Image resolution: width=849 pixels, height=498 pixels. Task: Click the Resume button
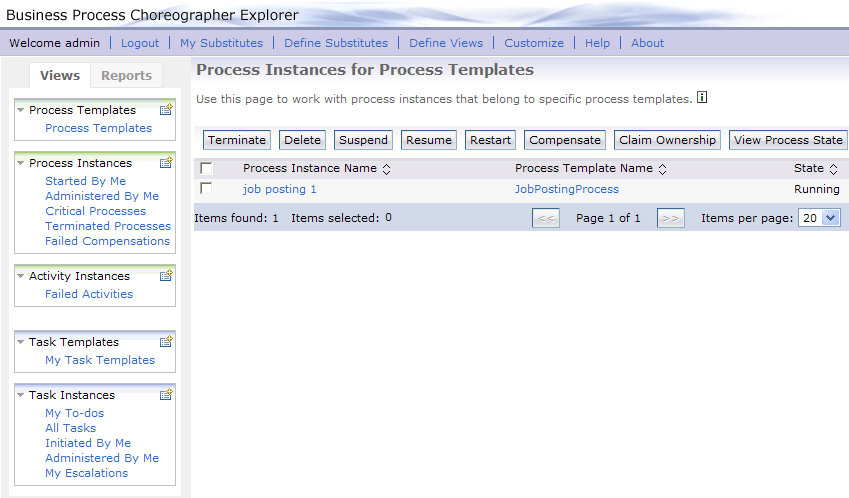tap(428, 140)
